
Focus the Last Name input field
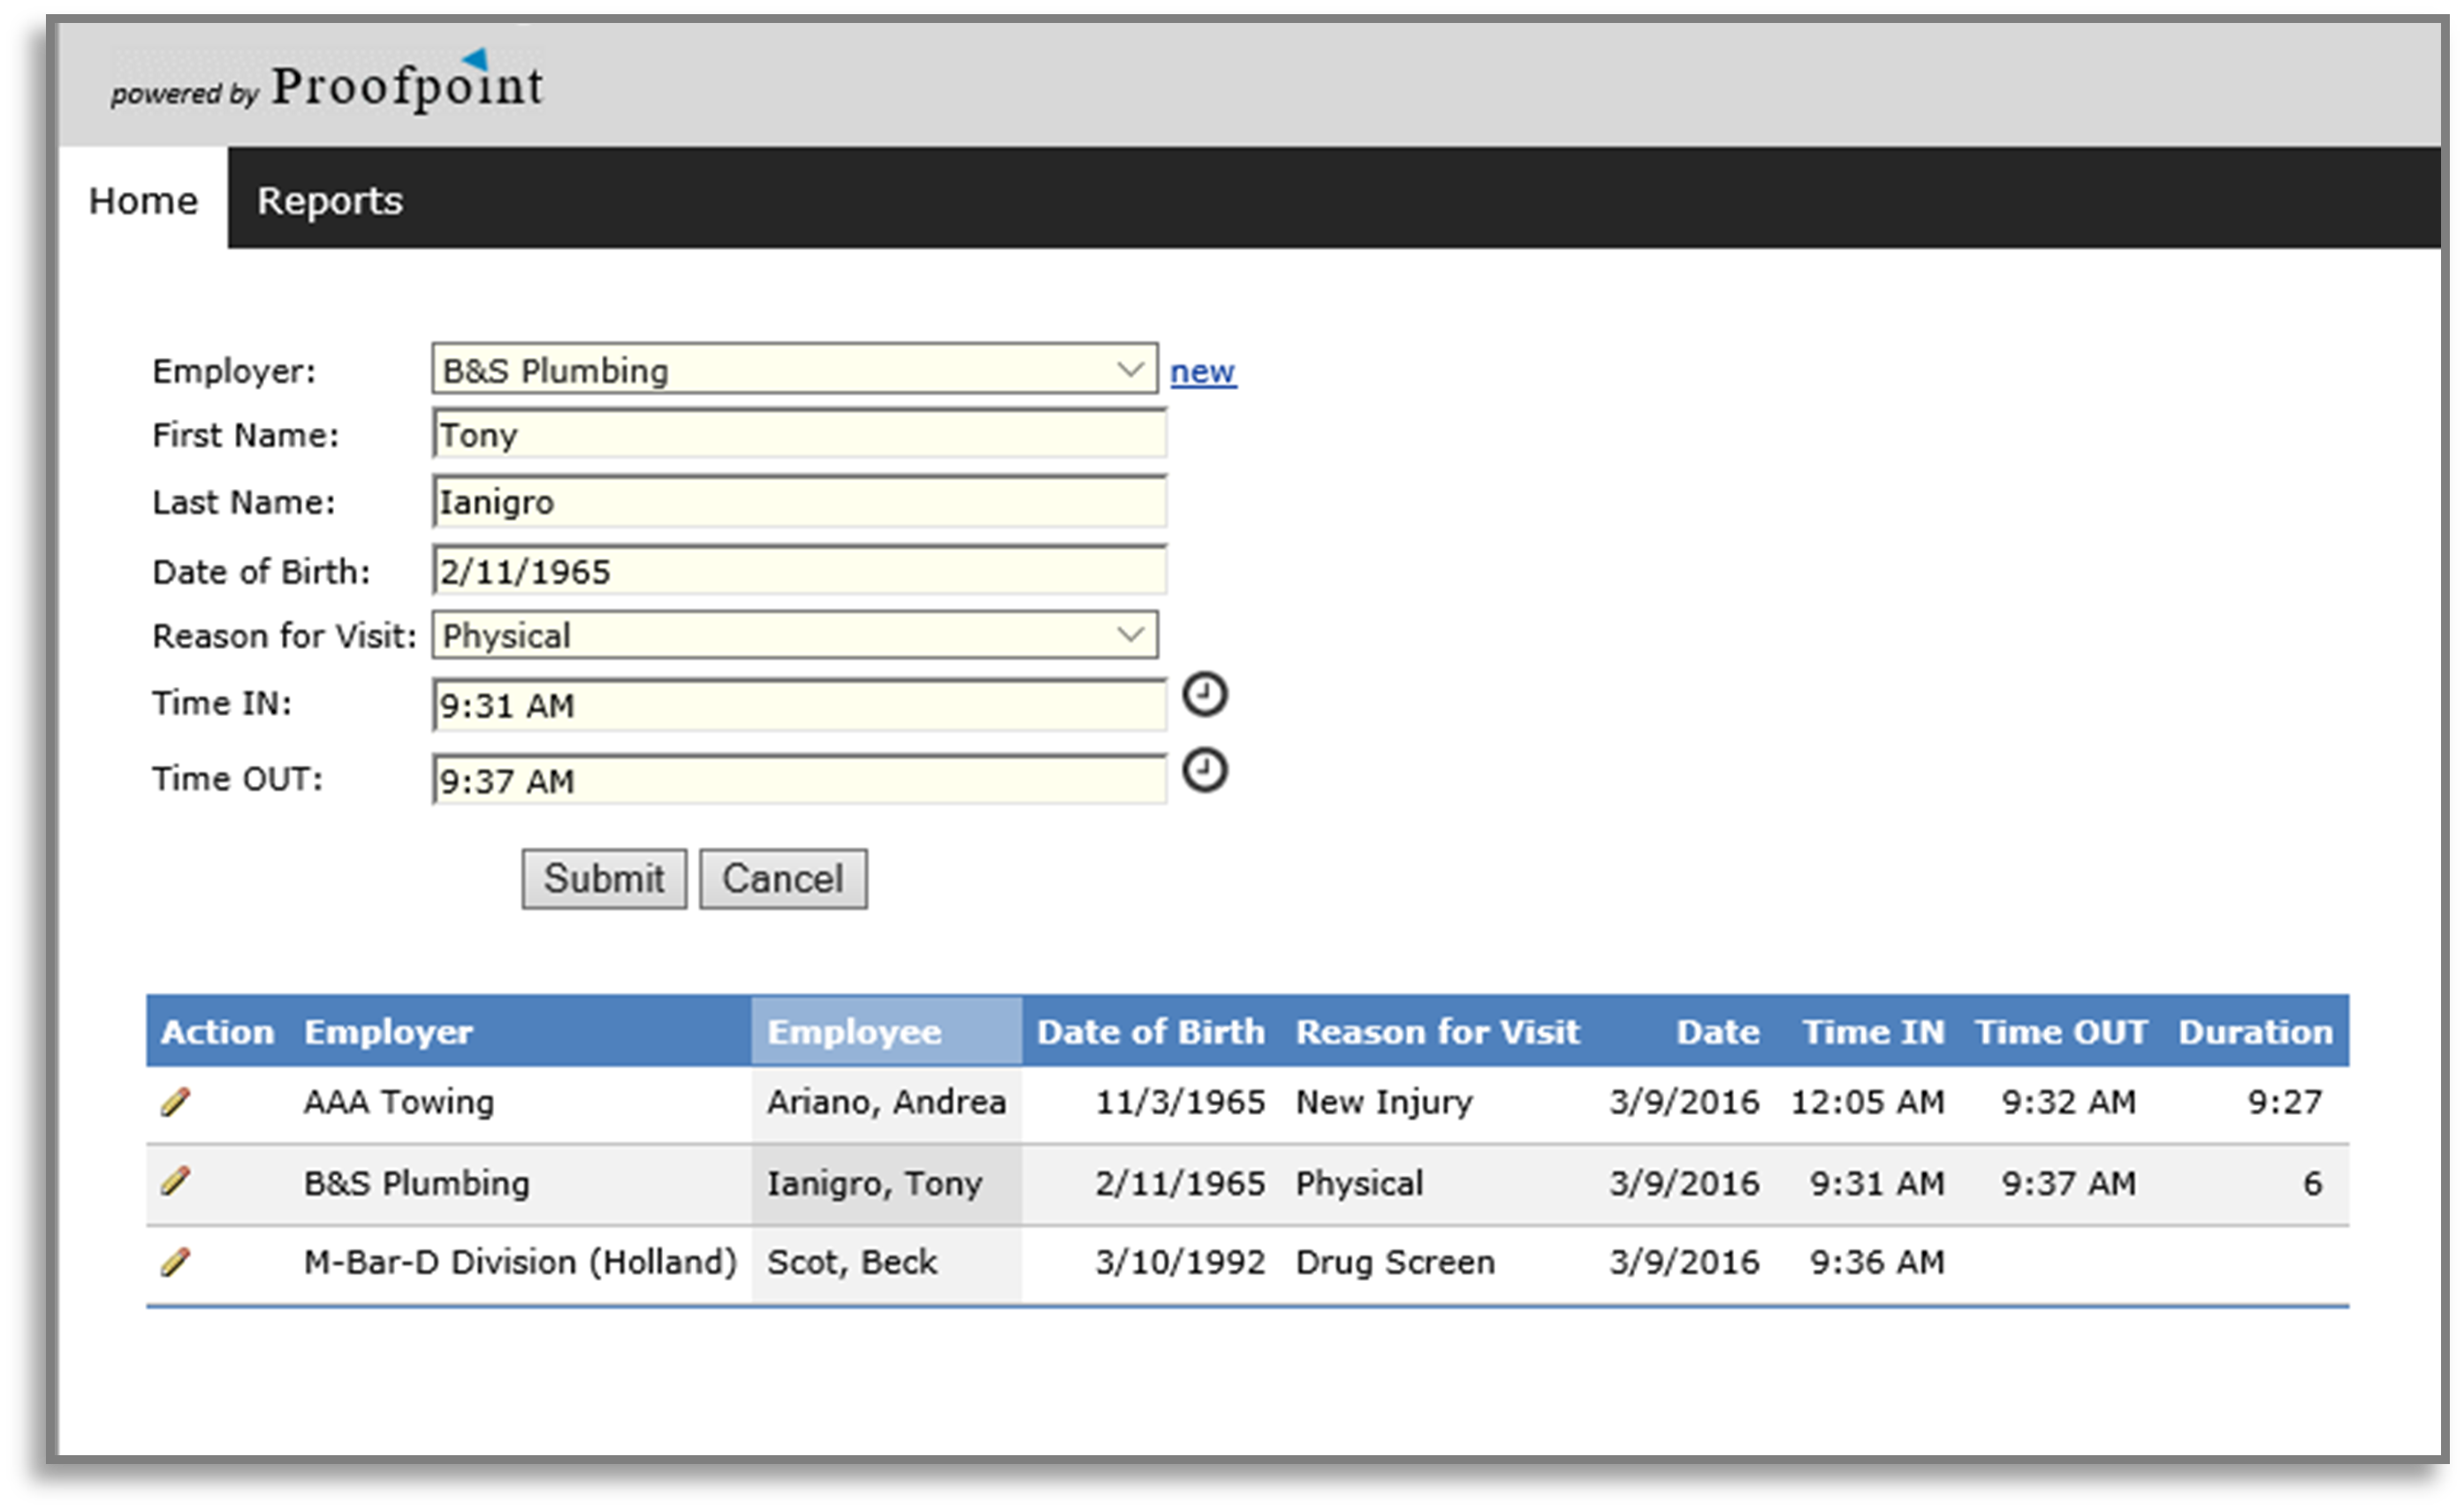799,502
